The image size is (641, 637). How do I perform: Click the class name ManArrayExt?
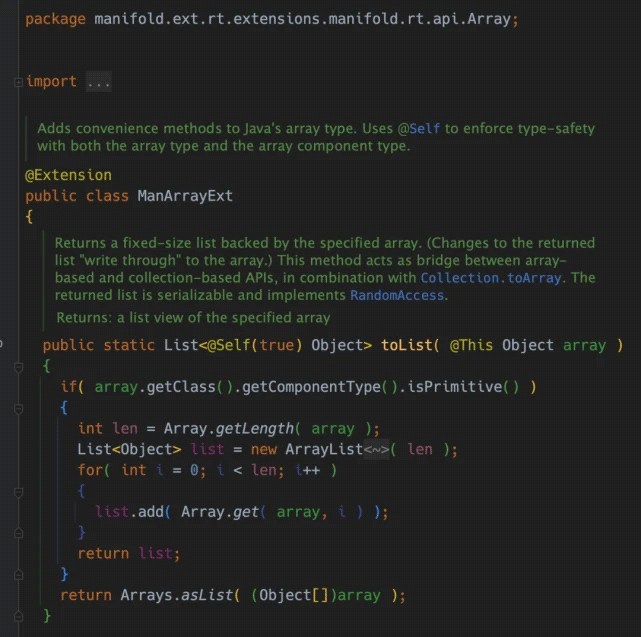(185, 196)
